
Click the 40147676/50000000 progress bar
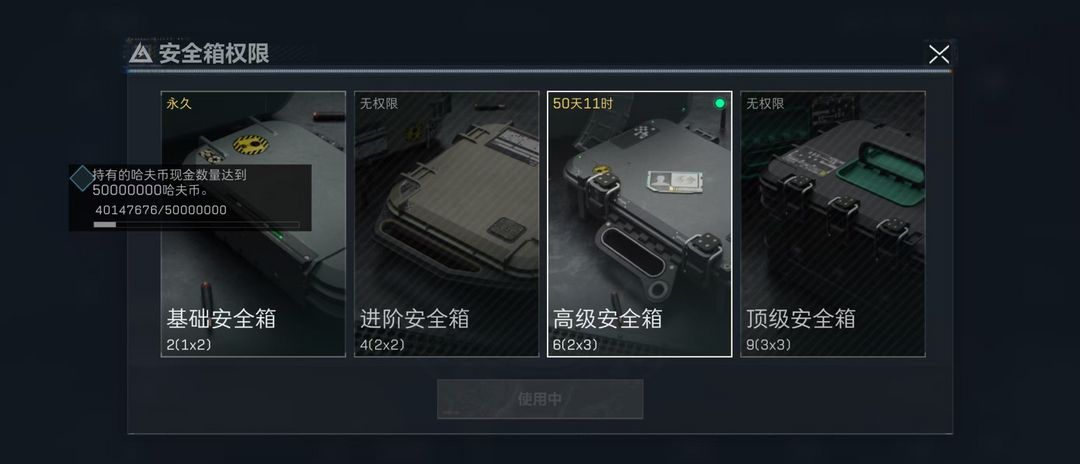point(196,224)
